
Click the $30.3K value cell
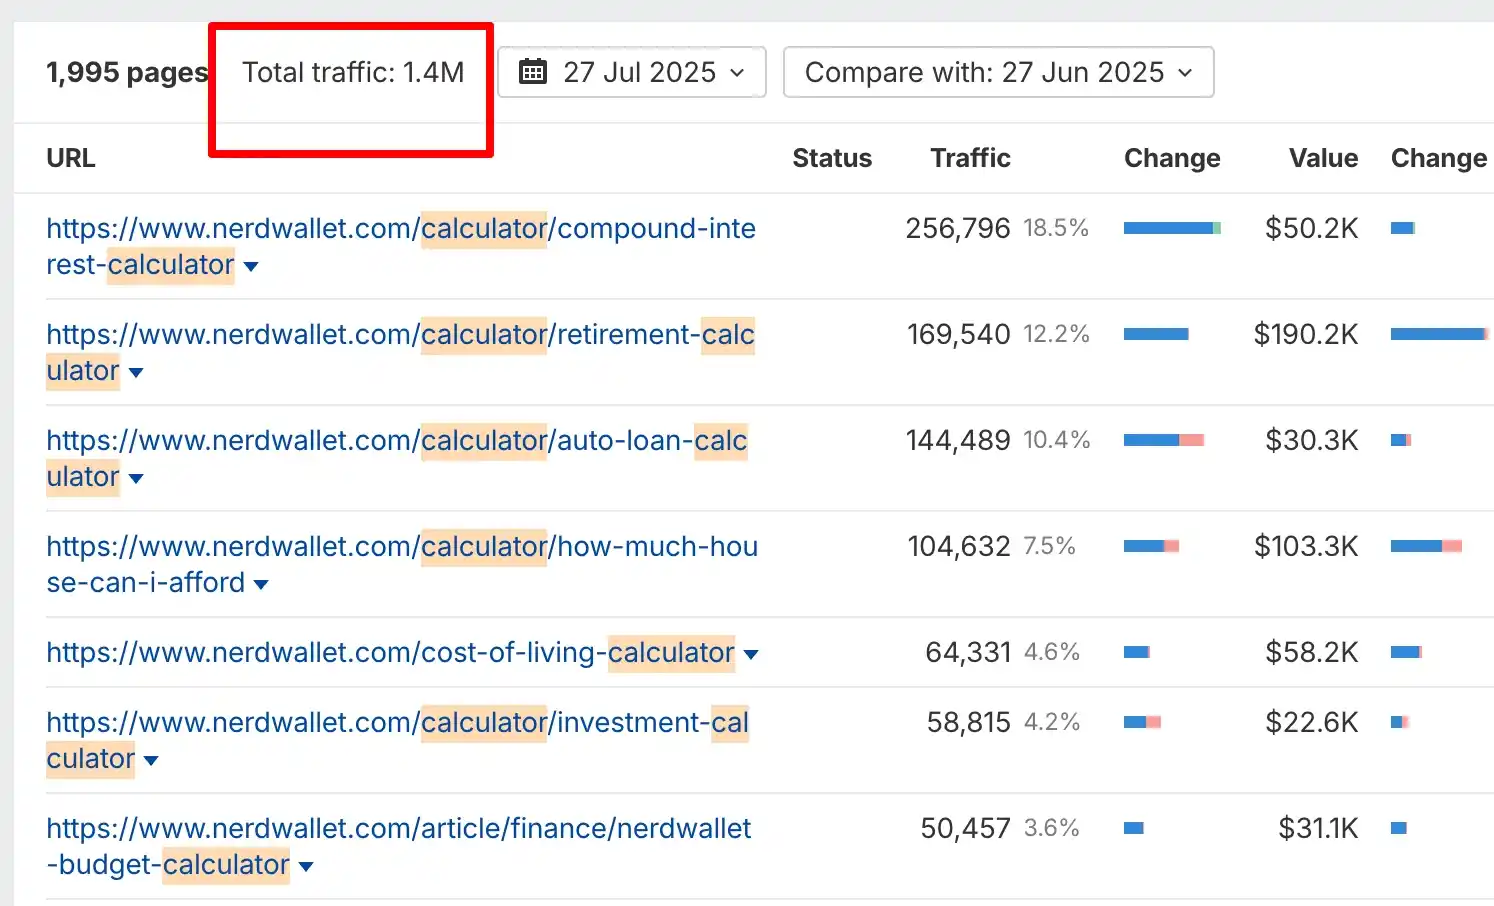[1311, 440]
